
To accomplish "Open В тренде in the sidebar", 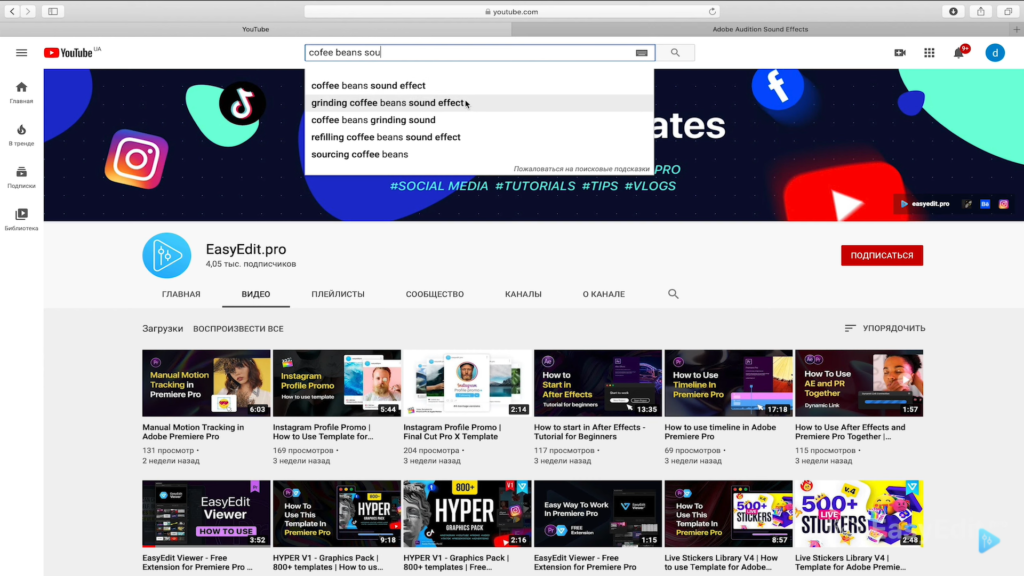I will [22, 135].
